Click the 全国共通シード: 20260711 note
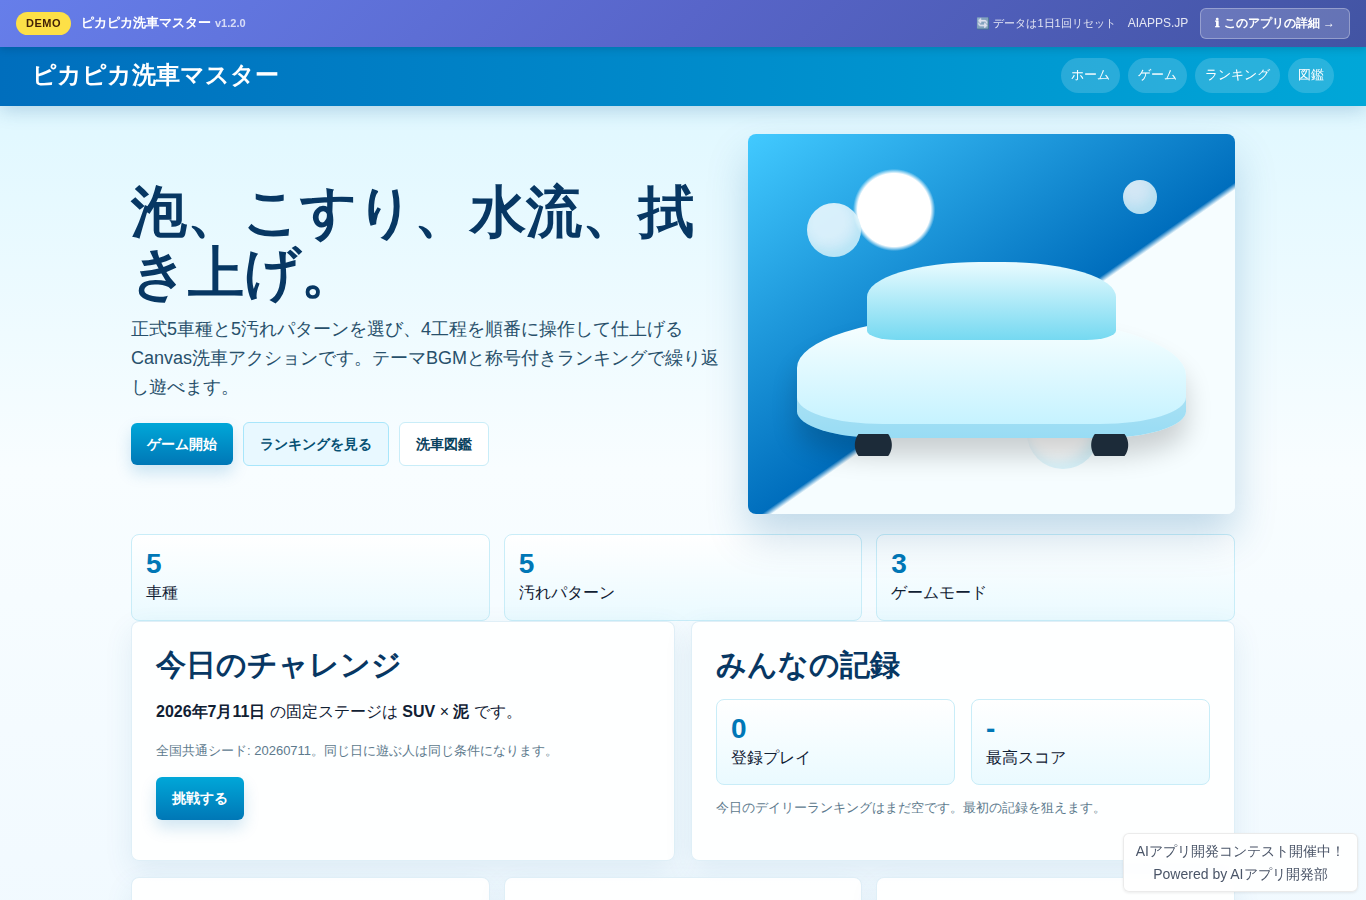1366x900 pixels. point(355,751)
